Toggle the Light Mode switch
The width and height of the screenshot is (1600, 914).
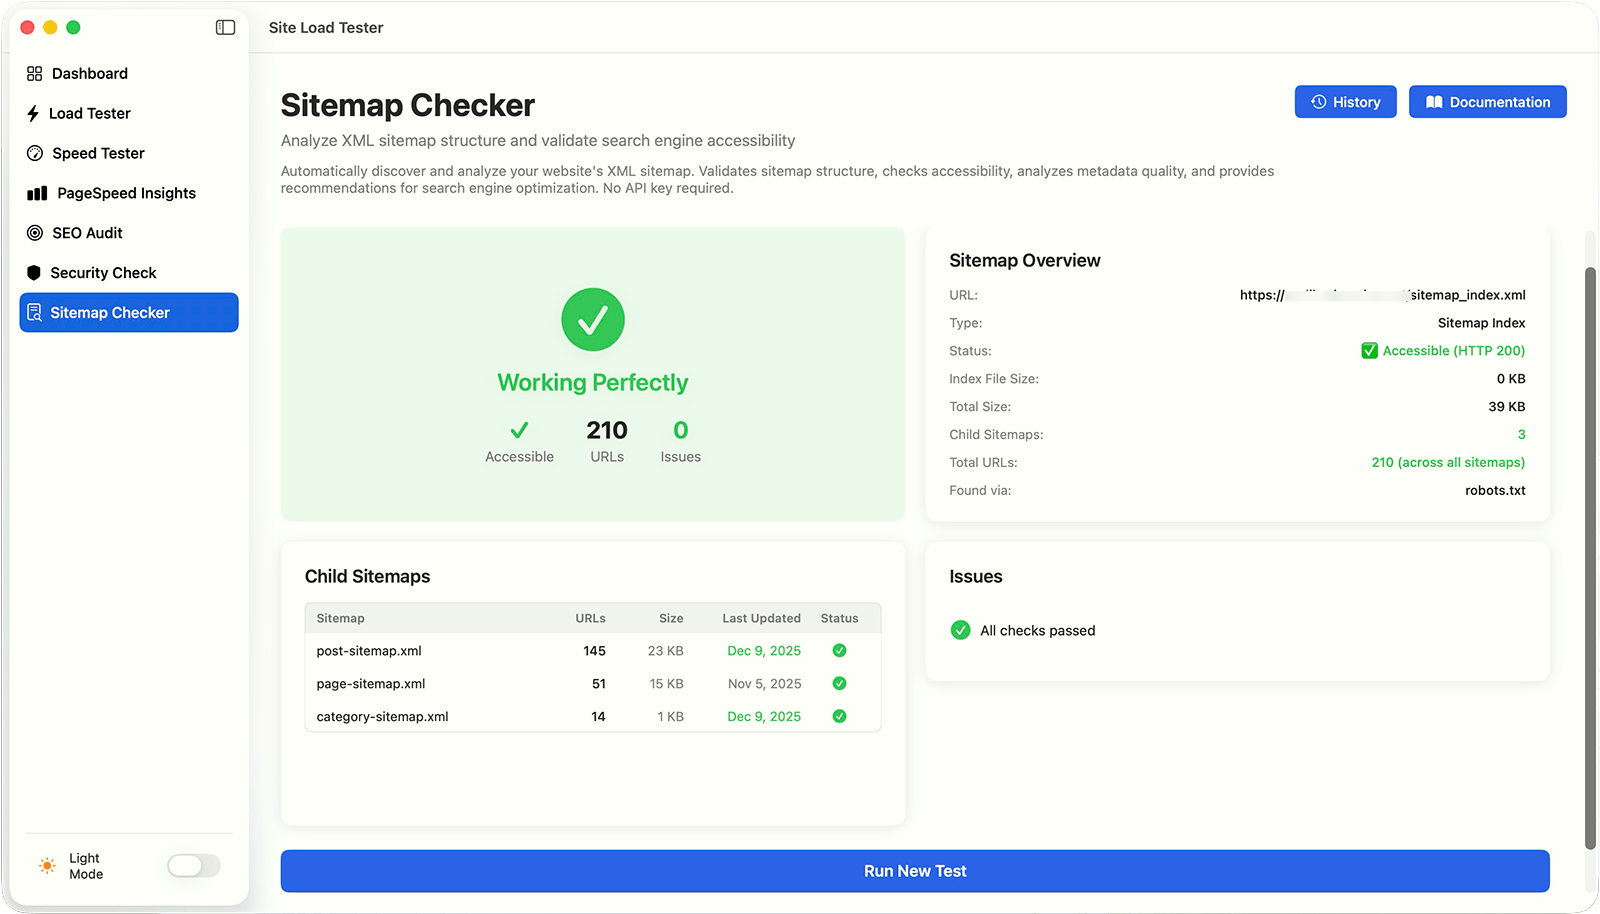tap(193, 865)
